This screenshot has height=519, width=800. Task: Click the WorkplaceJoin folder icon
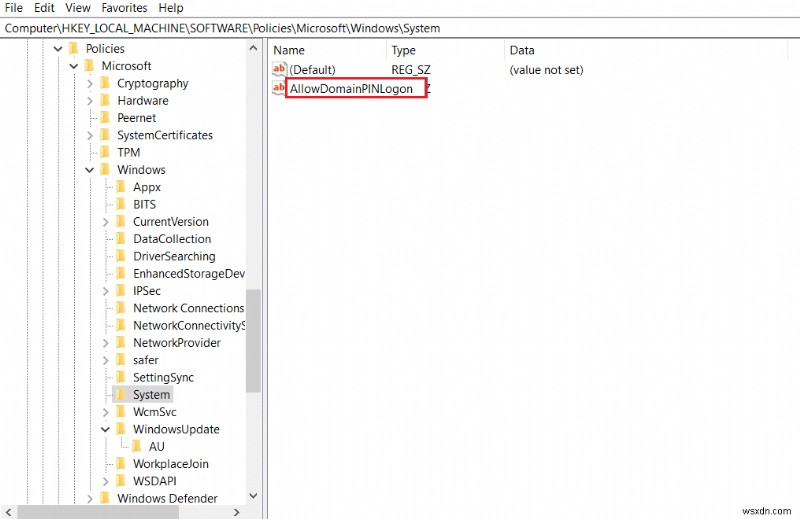(121, 464)
